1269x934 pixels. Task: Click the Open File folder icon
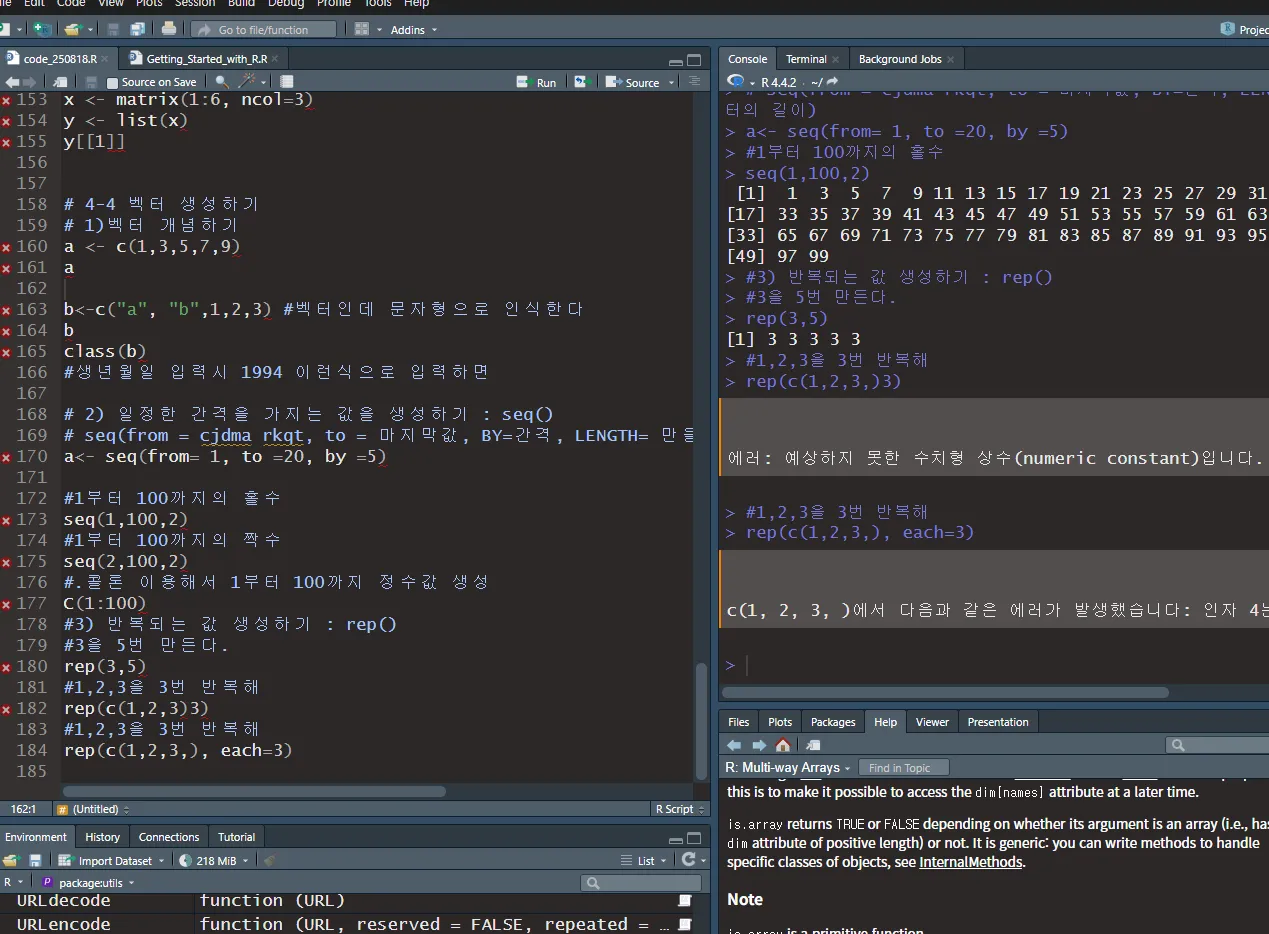click(73, 29)
